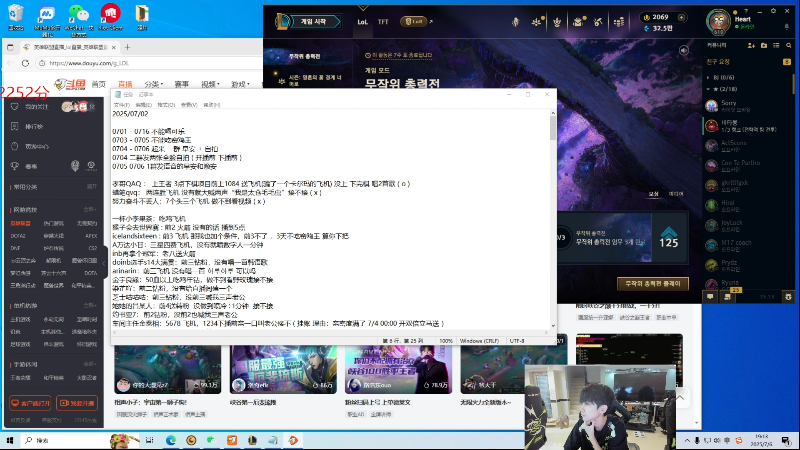
Task: Click the gold ARAM play button
Action: (x=653, y=284)
